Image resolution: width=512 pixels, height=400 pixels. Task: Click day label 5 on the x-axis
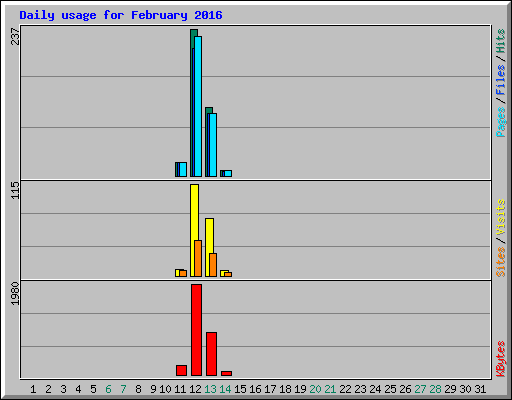click(x=93, y=389)
